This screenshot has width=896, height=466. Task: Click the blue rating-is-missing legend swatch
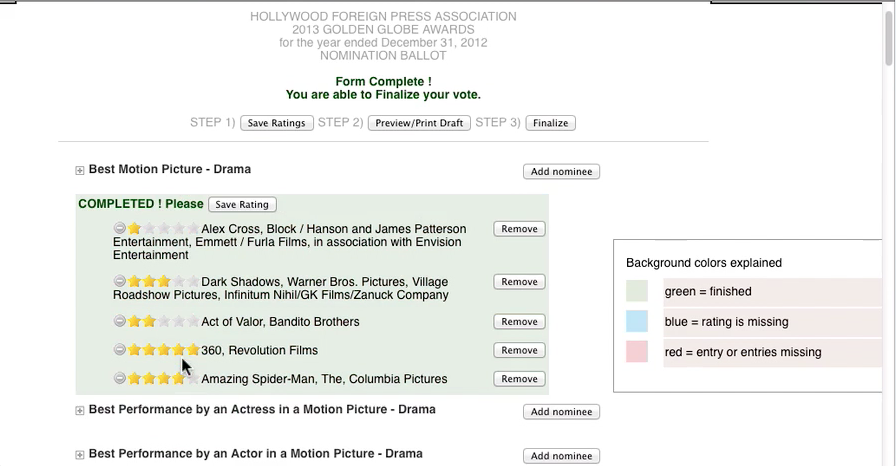pyautogui.click(x=637, y=322)
